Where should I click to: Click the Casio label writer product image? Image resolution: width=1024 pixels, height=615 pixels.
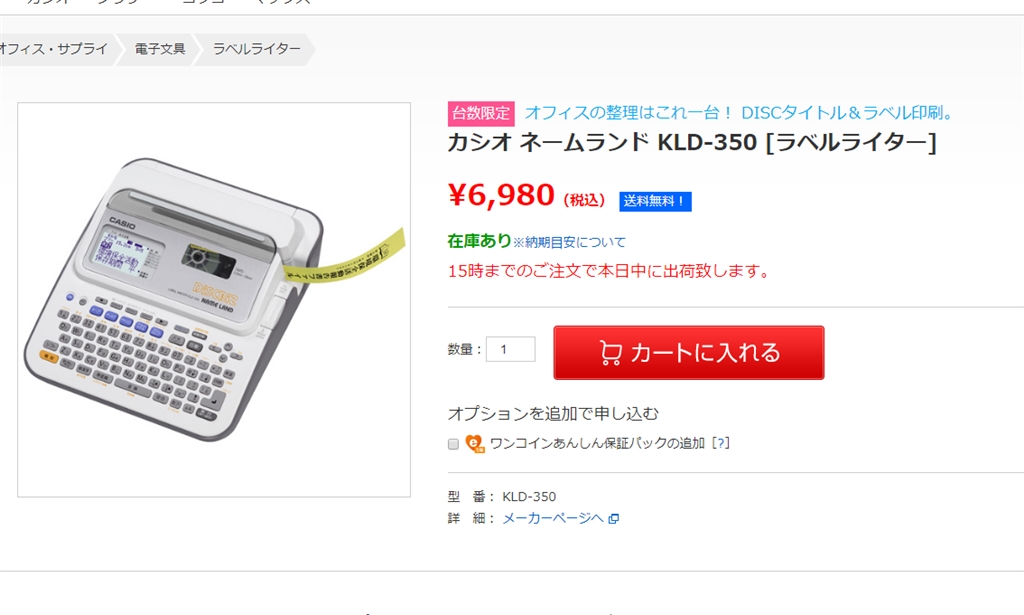tap(214, 300)
